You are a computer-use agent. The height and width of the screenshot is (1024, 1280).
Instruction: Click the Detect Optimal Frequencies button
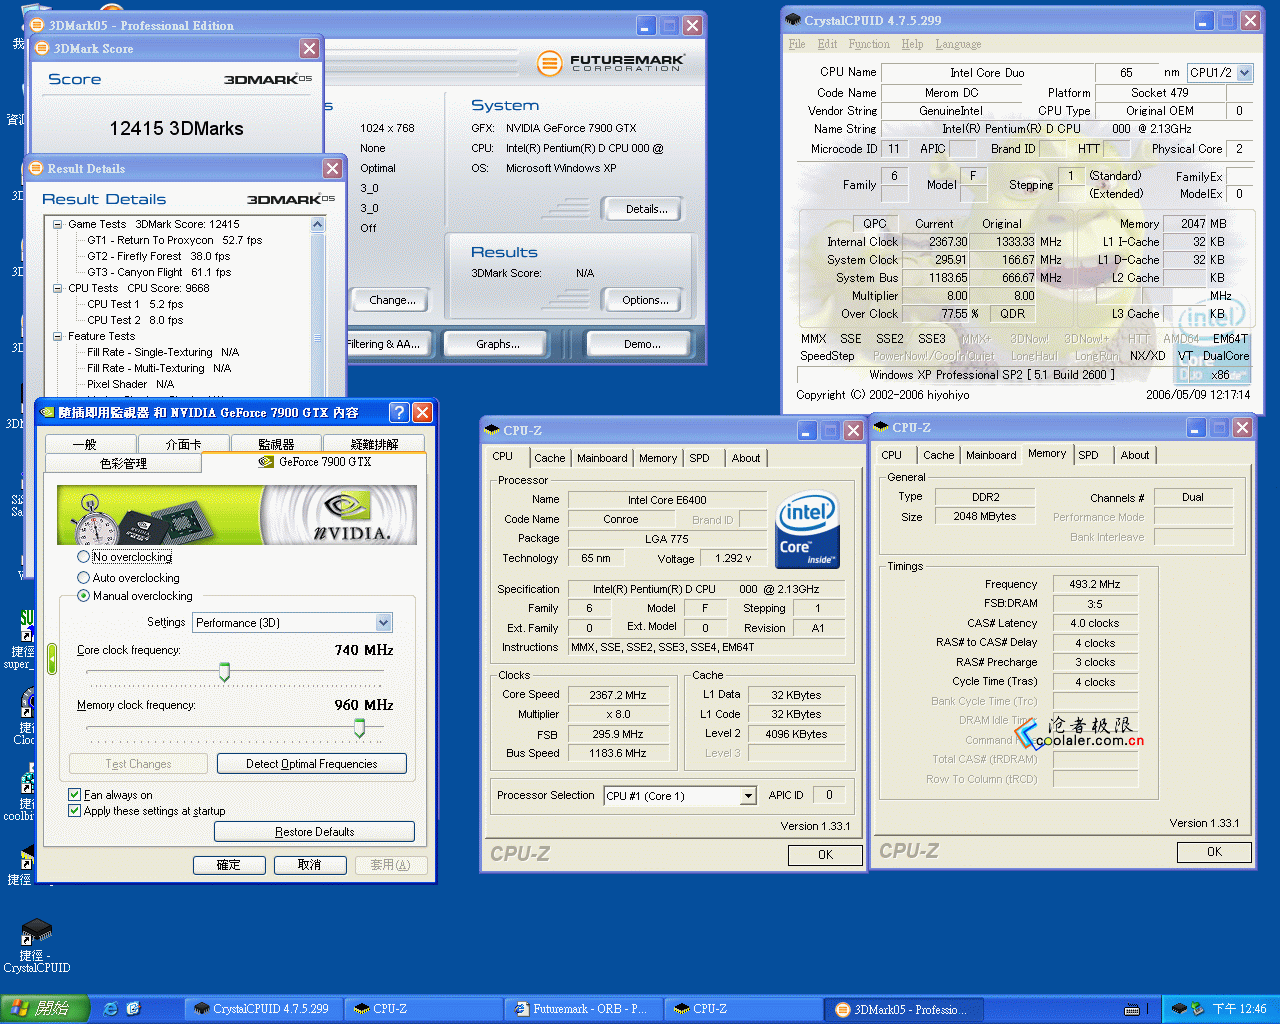pyautogui.click(x=311, y=764)
